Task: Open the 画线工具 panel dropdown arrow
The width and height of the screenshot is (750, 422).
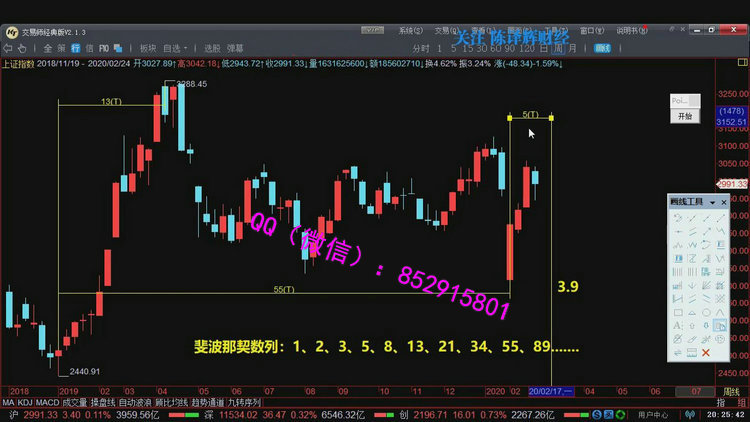Action: coord(711,202)
